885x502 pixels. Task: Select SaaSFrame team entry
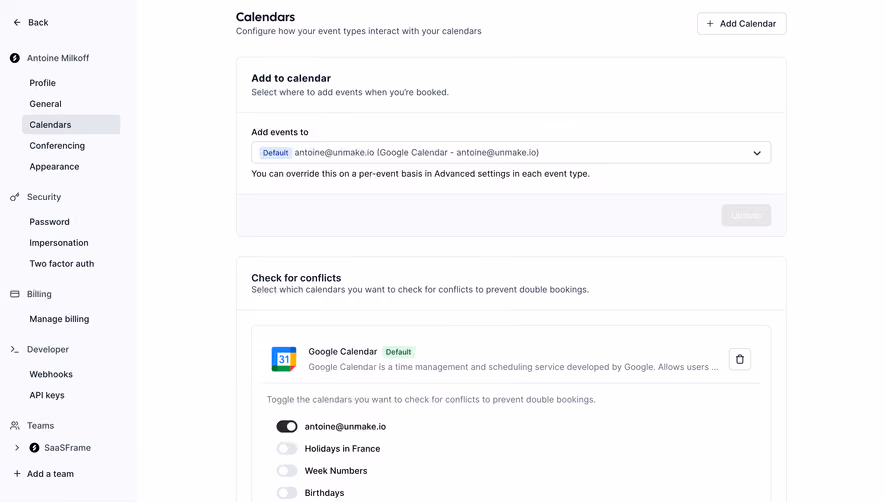tap(67, 448)
